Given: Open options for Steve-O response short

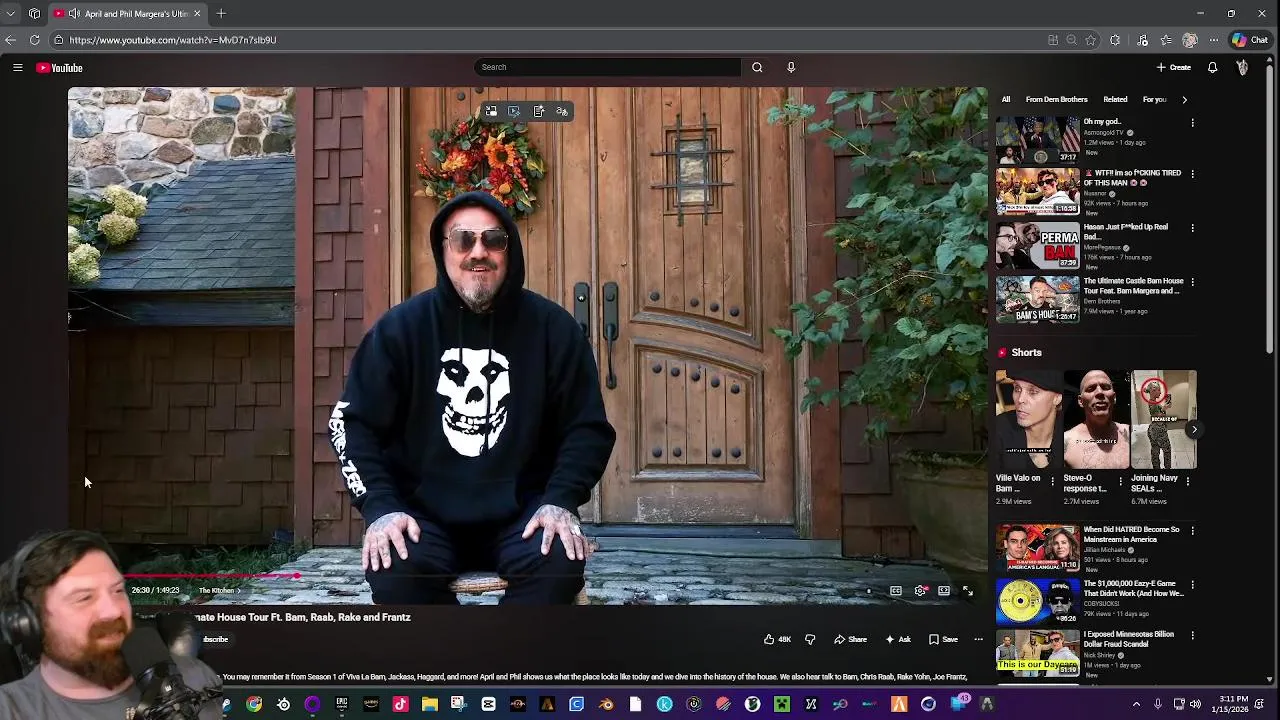Looking at the screenshot, I should pos(1120,481).
